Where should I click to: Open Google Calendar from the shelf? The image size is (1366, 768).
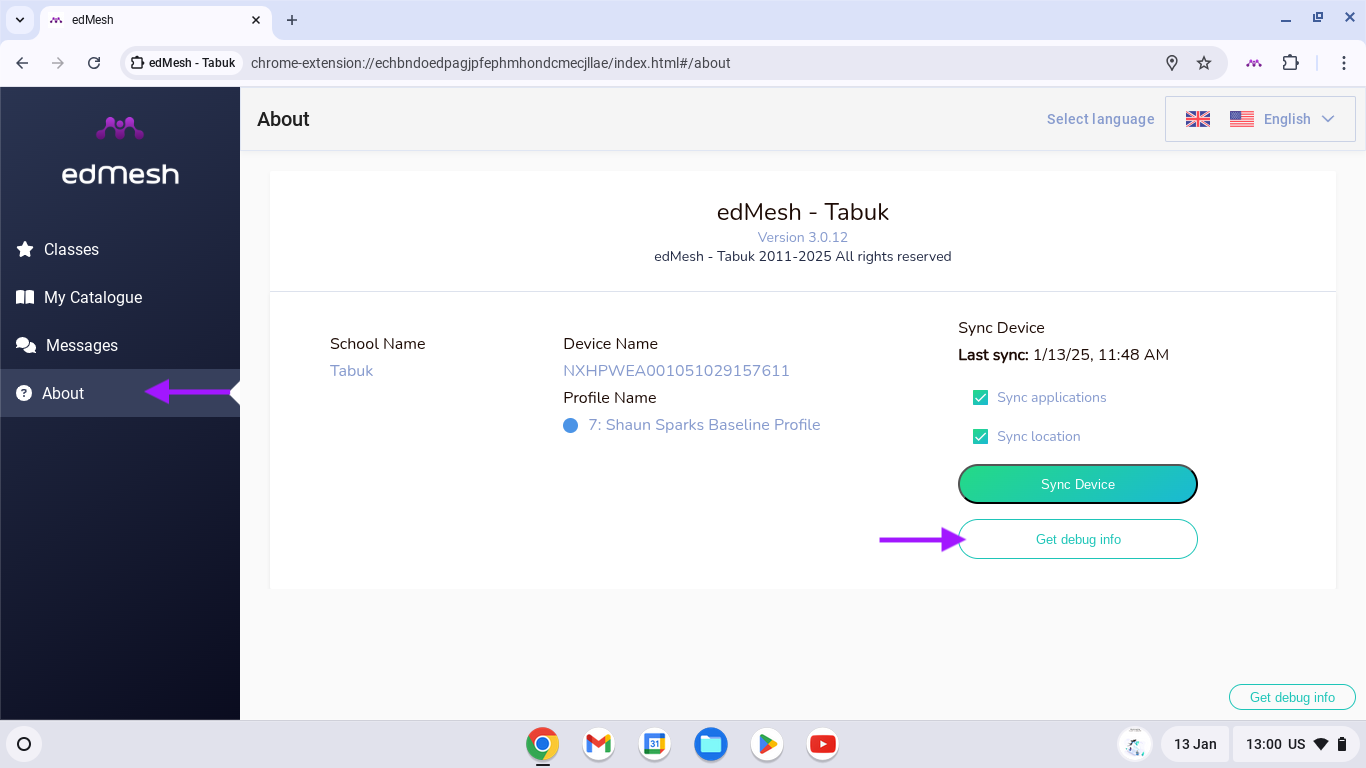point(655,744)
